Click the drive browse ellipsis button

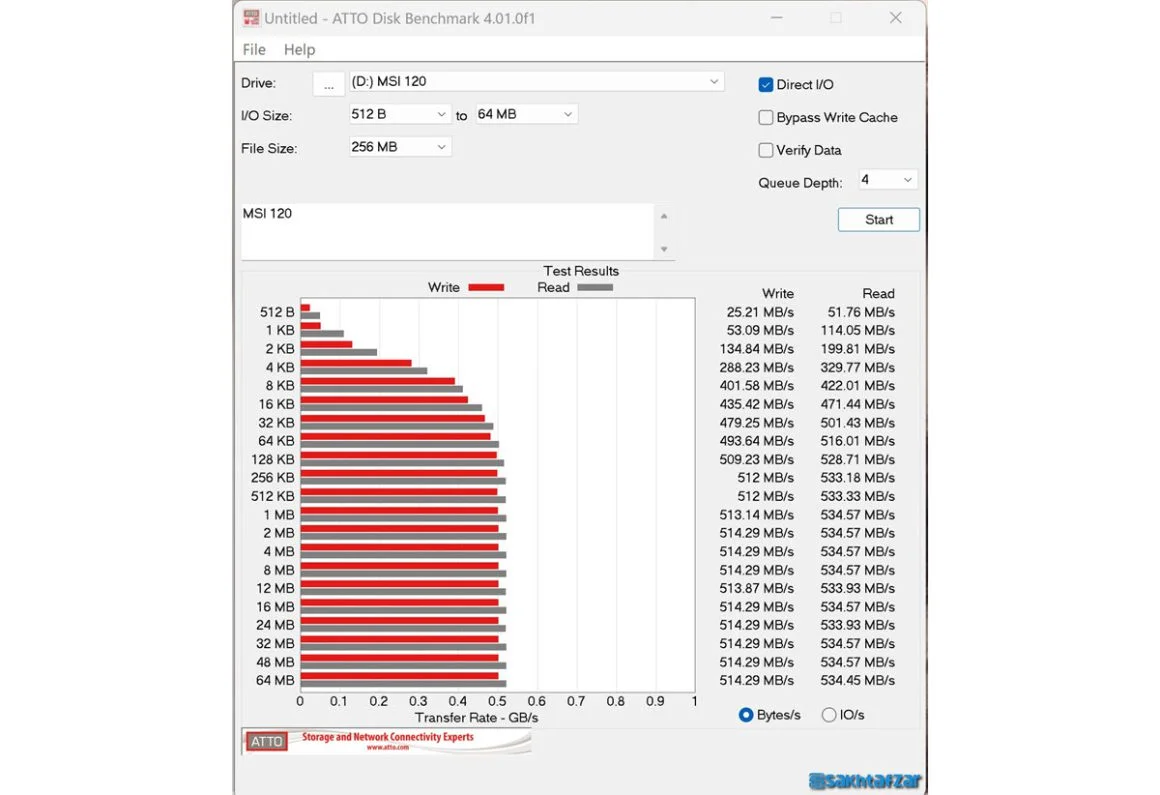(x=328, y=84)
